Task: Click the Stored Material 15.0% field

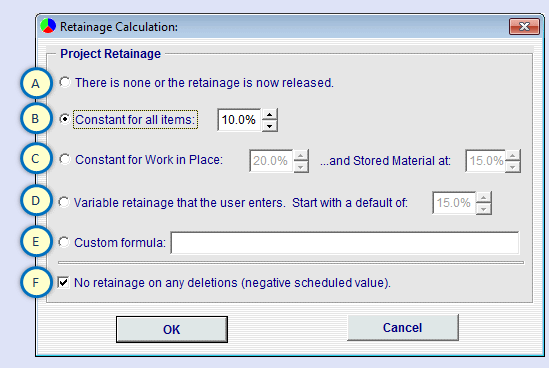Action: 485,161
